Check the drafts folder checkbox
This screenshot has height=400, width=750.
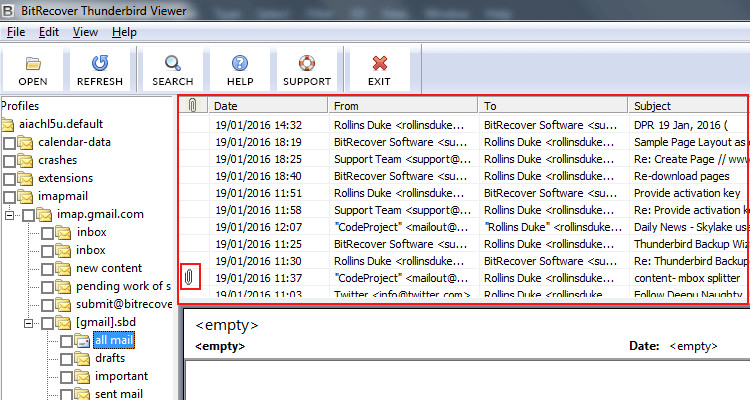[x=66, y=359]
